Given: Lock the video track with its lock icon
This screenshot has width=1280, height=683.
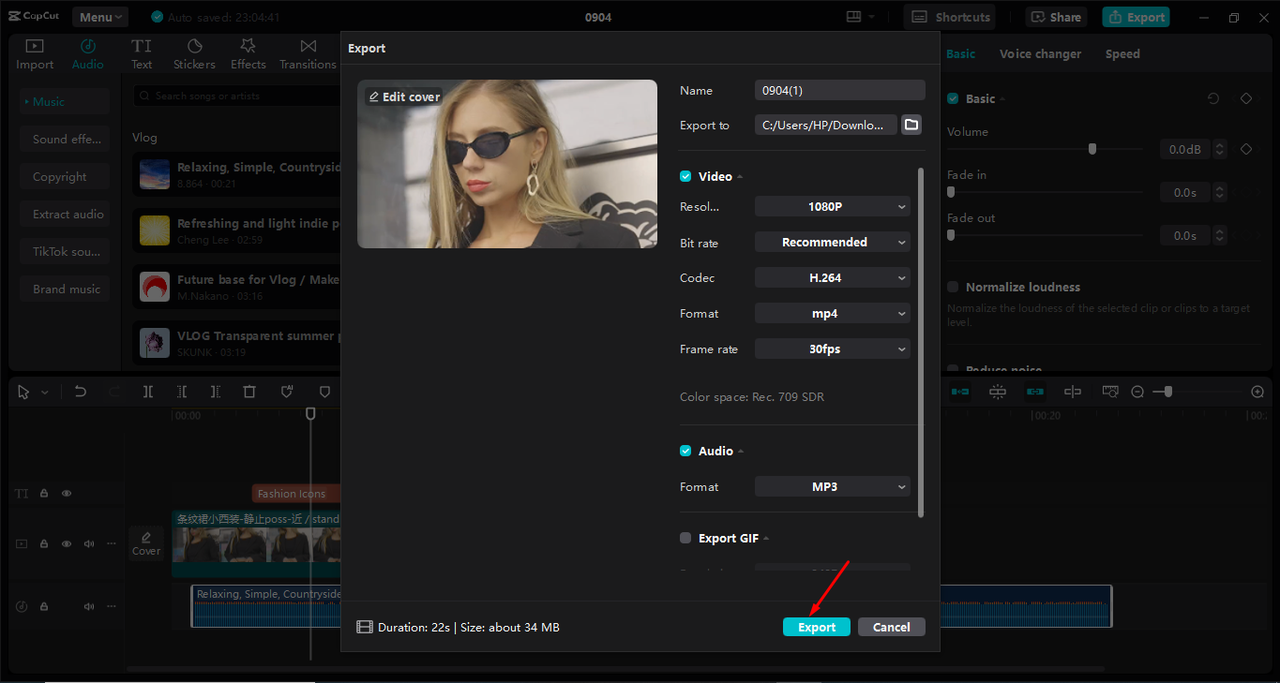Looking at the screenshot, I should click(x=44, y=544).
